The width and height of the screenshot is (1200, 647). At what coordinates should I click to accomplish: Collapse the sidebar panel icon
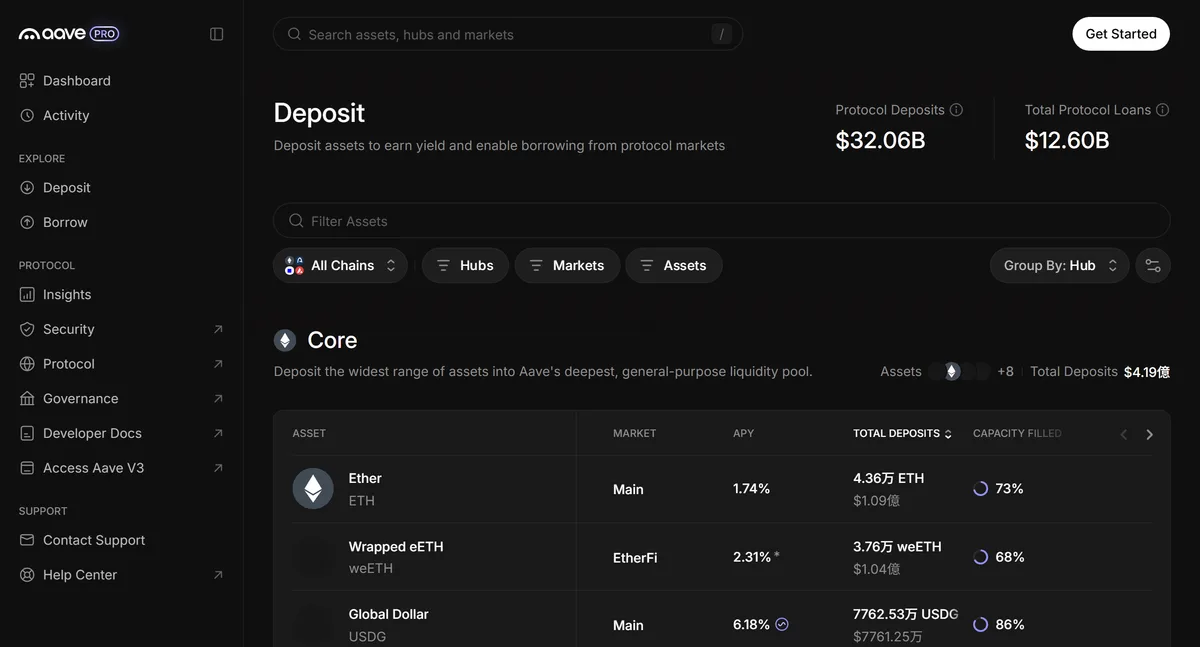tap(217, 34)
